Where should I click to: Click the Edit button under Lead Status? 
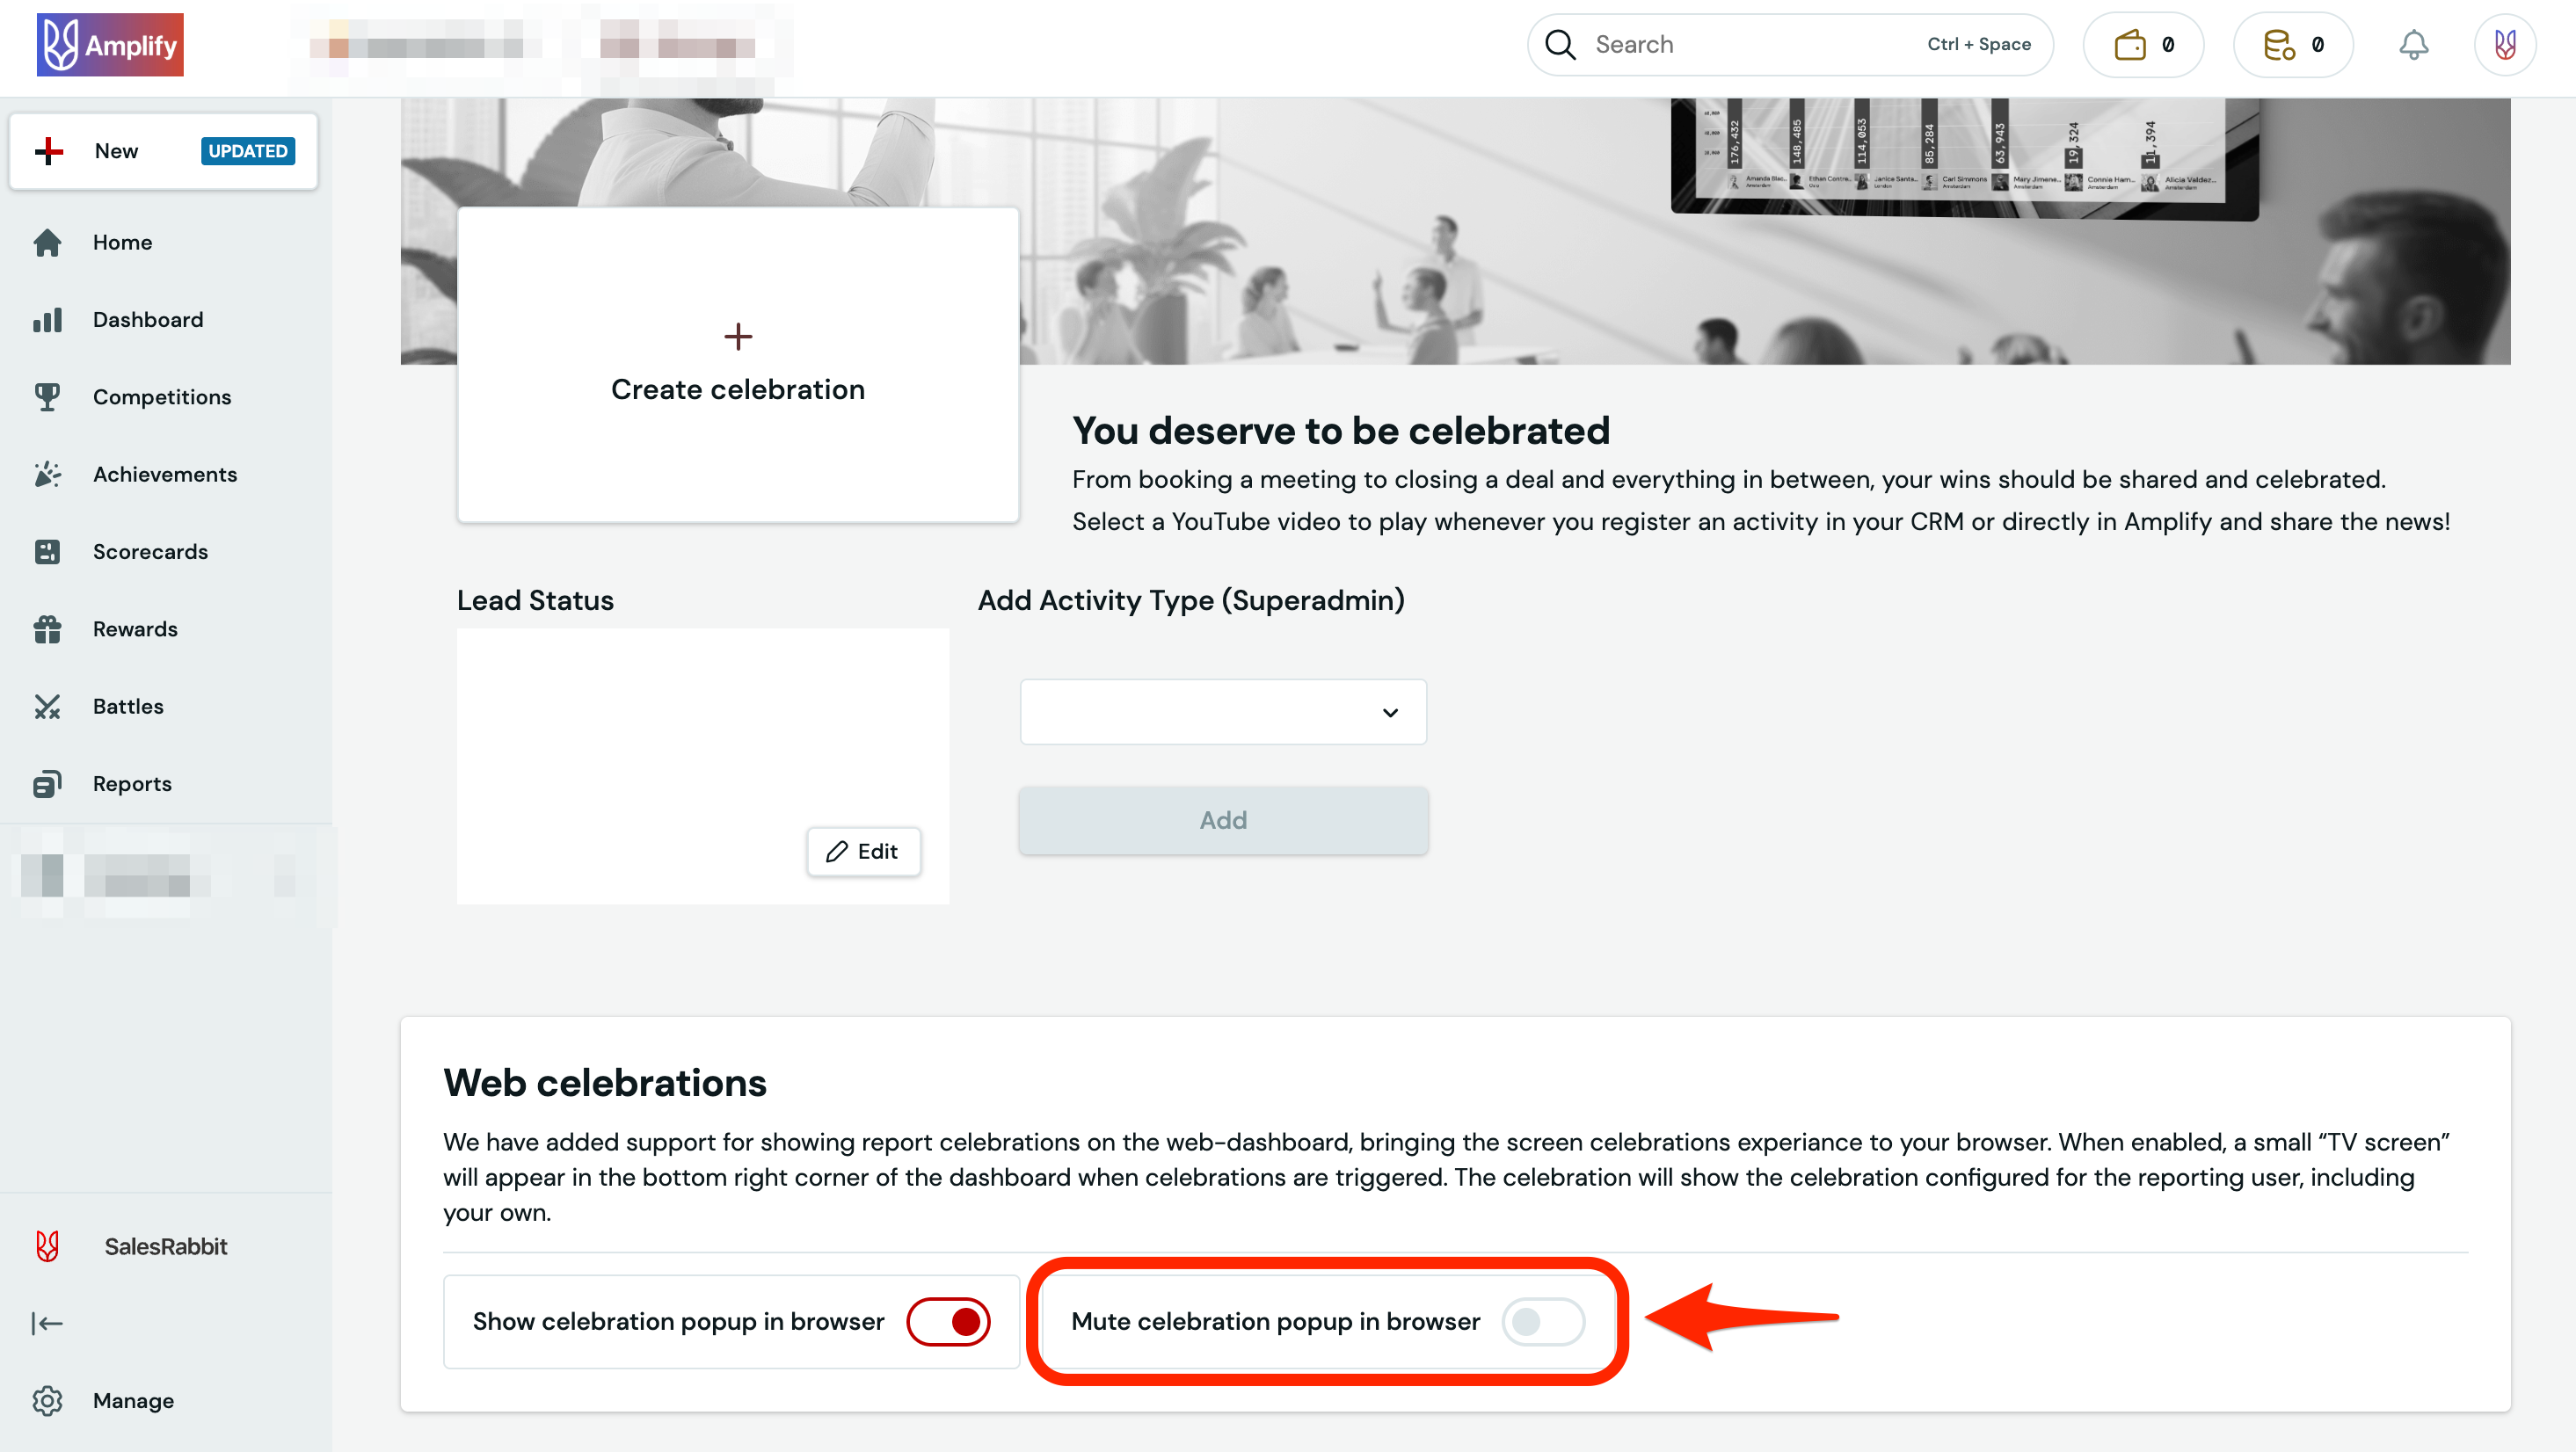click(863, 851)
